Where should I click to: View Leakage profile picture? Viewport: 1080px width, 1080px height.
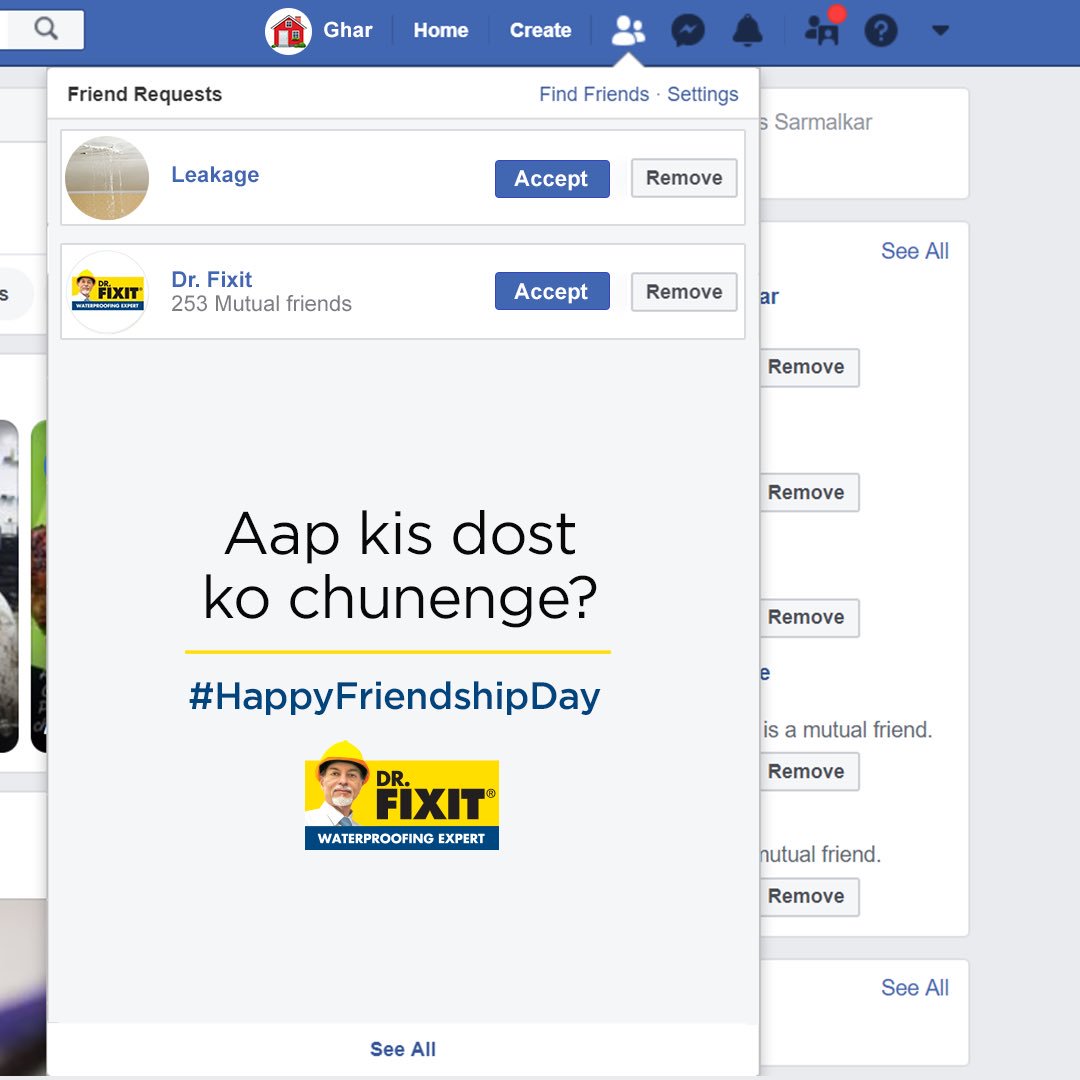click(x=107, y=178)
